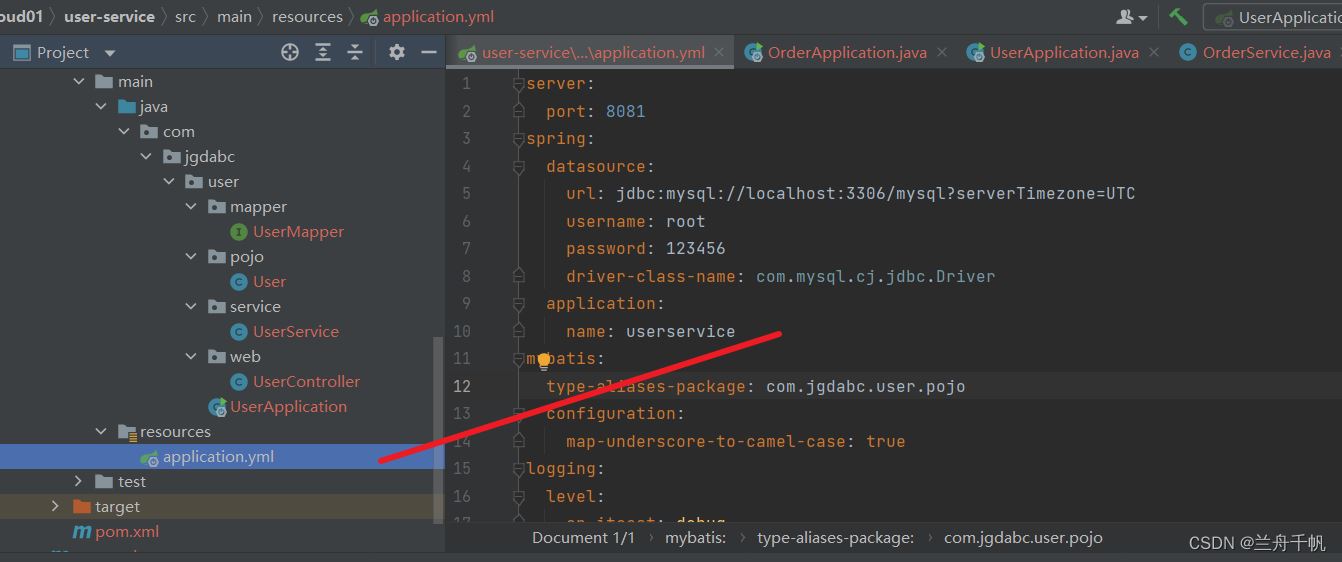
Task: Close the application.yml editor tab
Action: (x=720, y=53)
